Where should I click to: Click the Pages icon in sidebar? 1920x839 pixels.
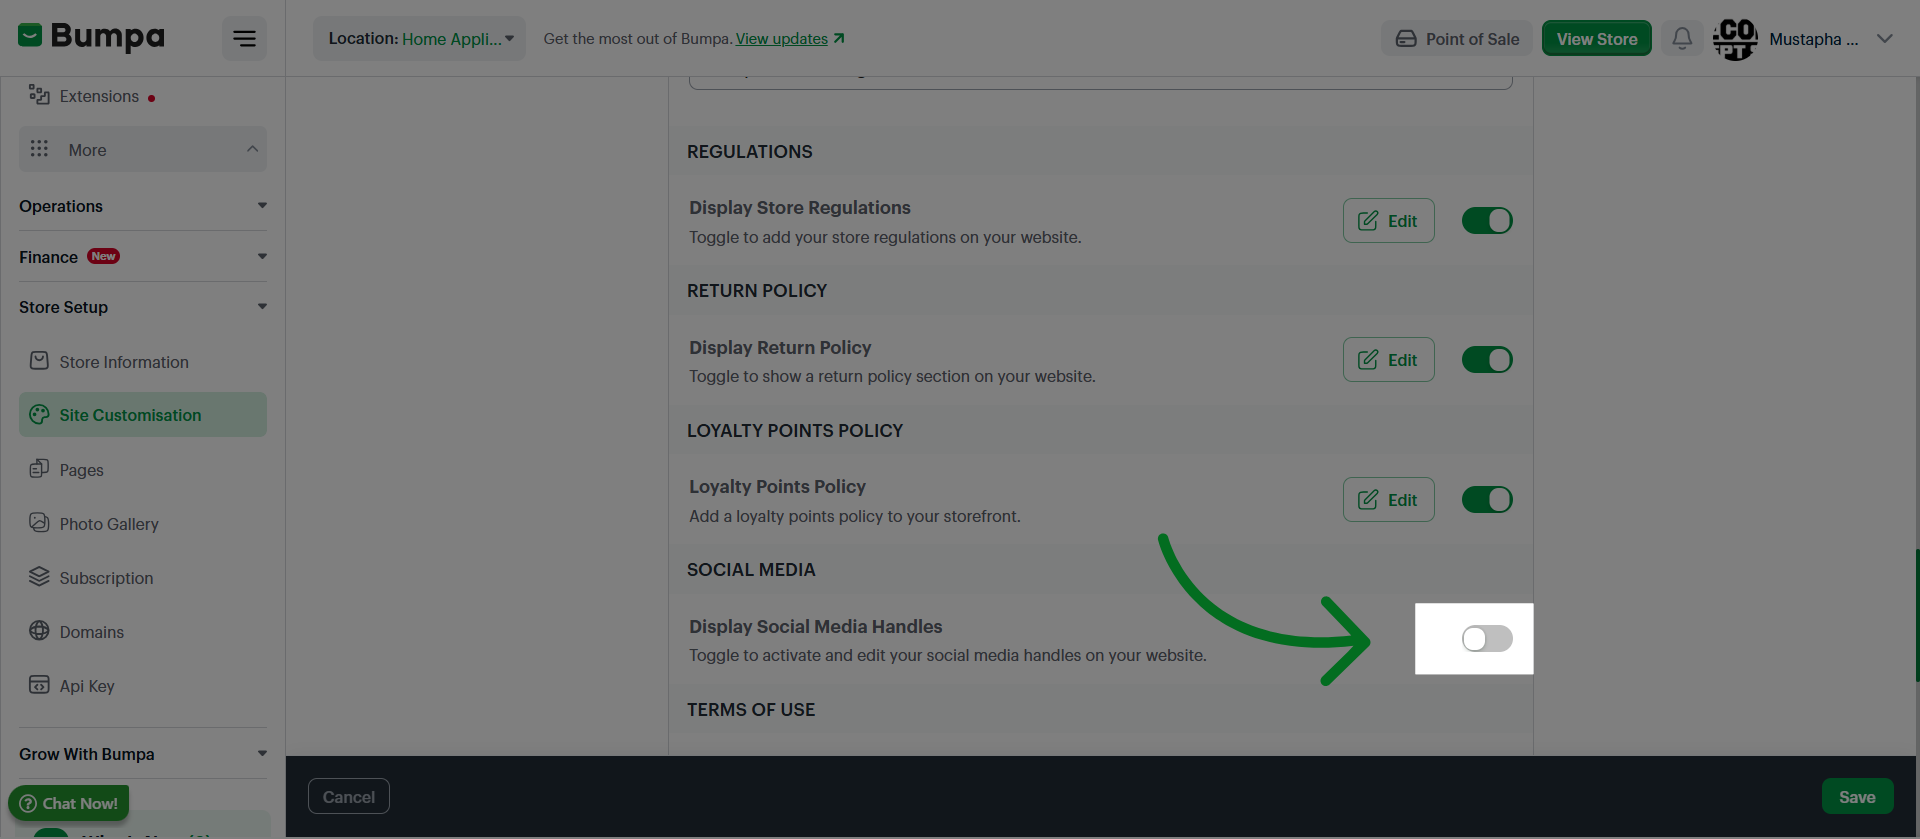(39, 469)
